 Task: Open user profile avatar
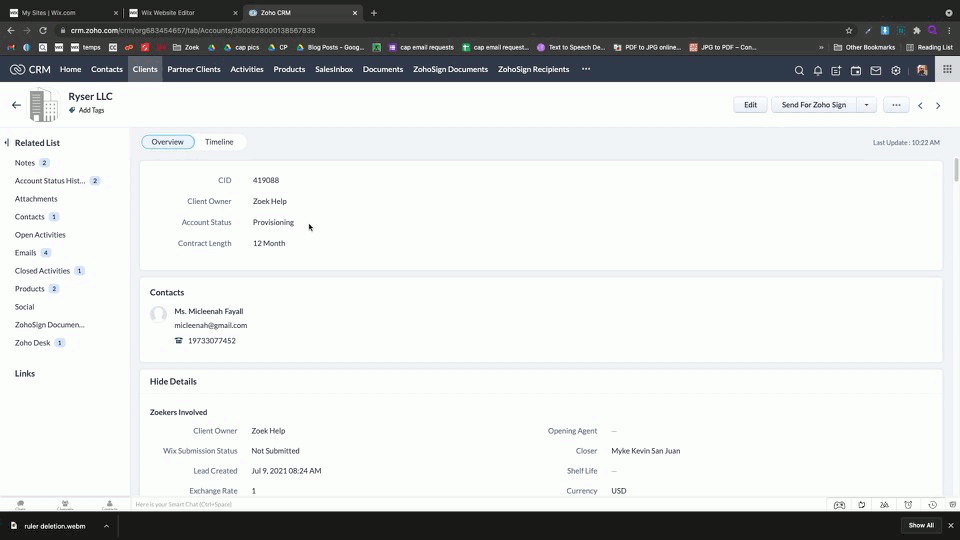click(922, 70)
